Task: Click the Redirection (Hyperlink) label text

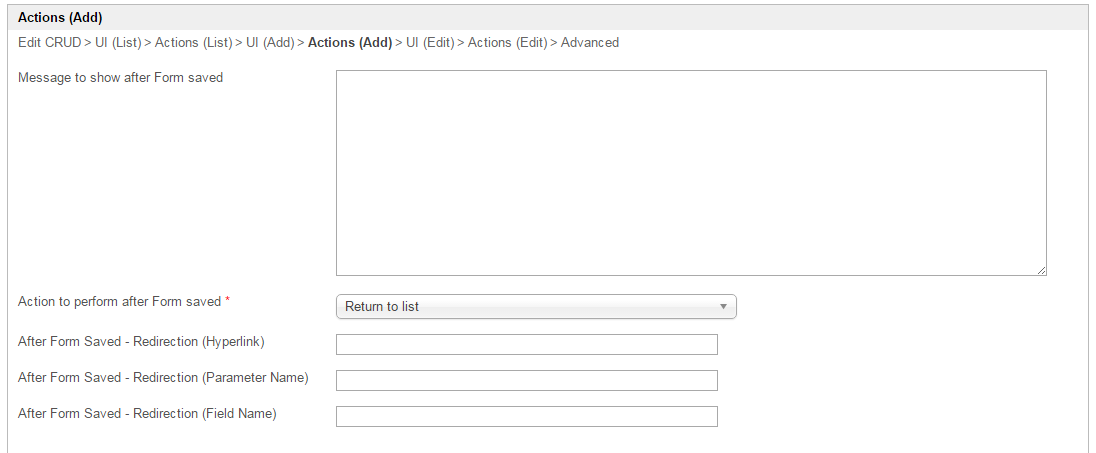Action: pyautogui.click(x=141, y=342)
